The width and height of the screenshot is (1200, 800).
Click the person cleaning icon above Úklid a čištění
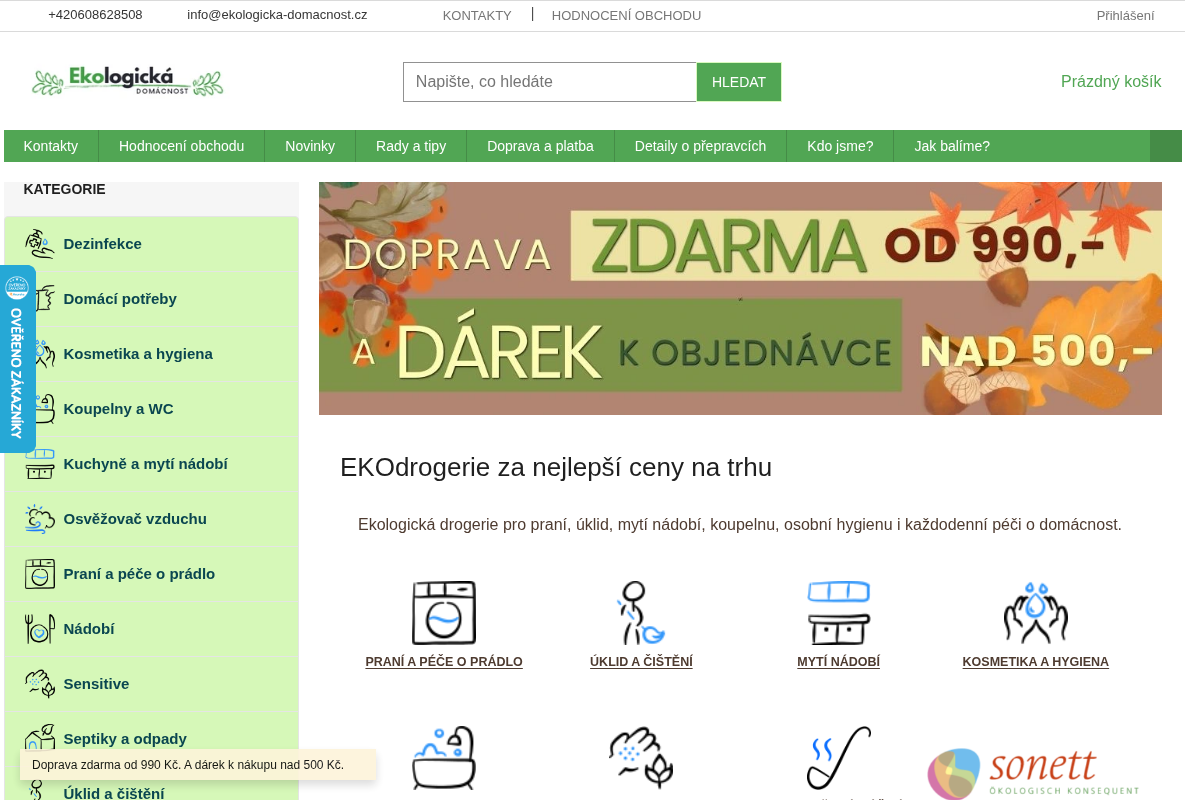tap(641, 613)
